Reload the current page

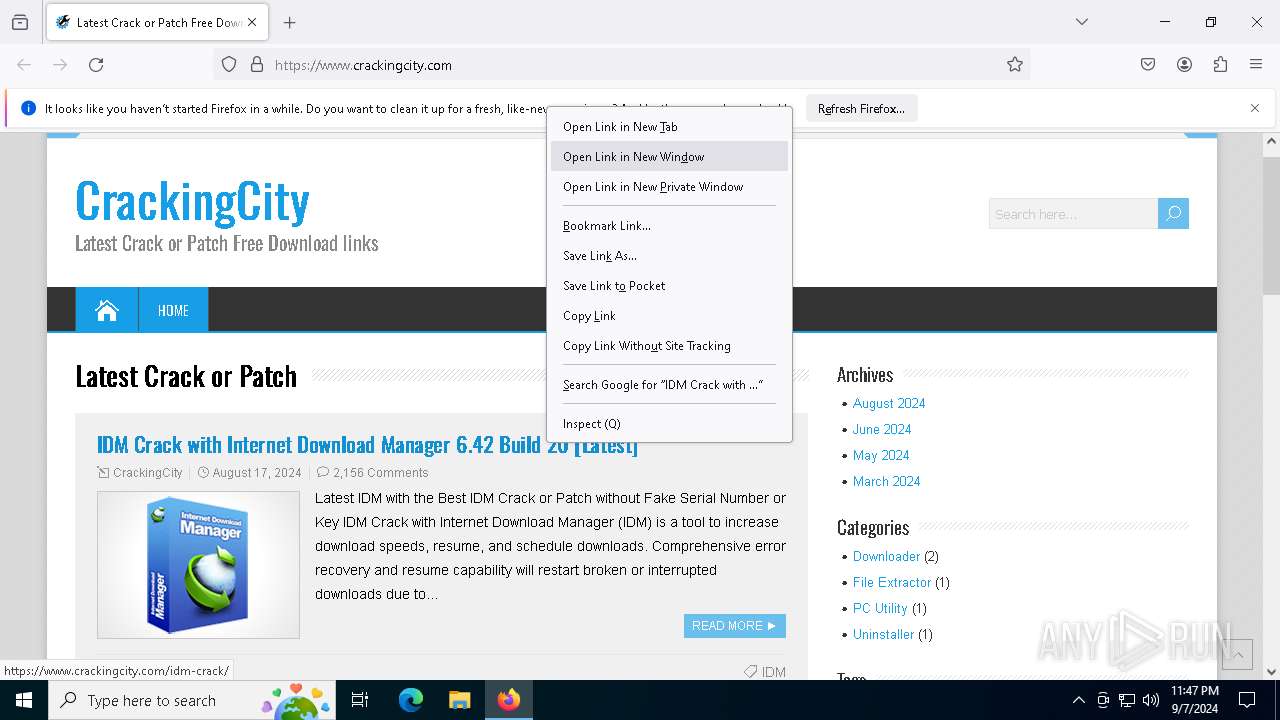96,65
